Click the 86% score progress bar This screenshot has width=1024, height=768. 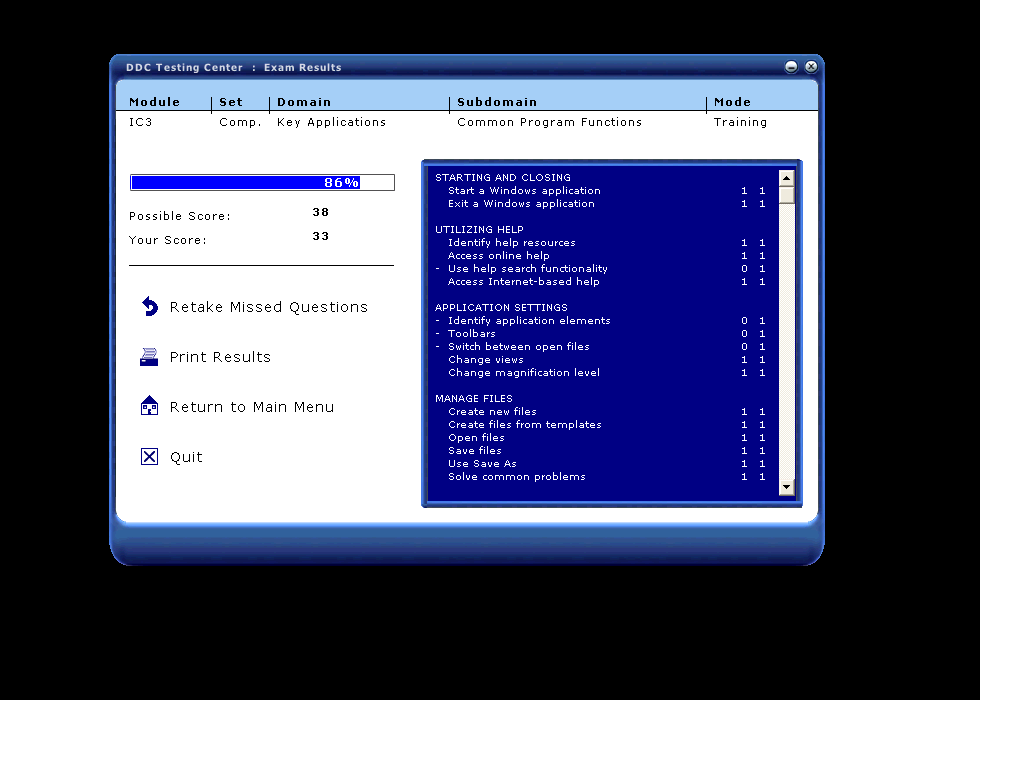point(262,183)
